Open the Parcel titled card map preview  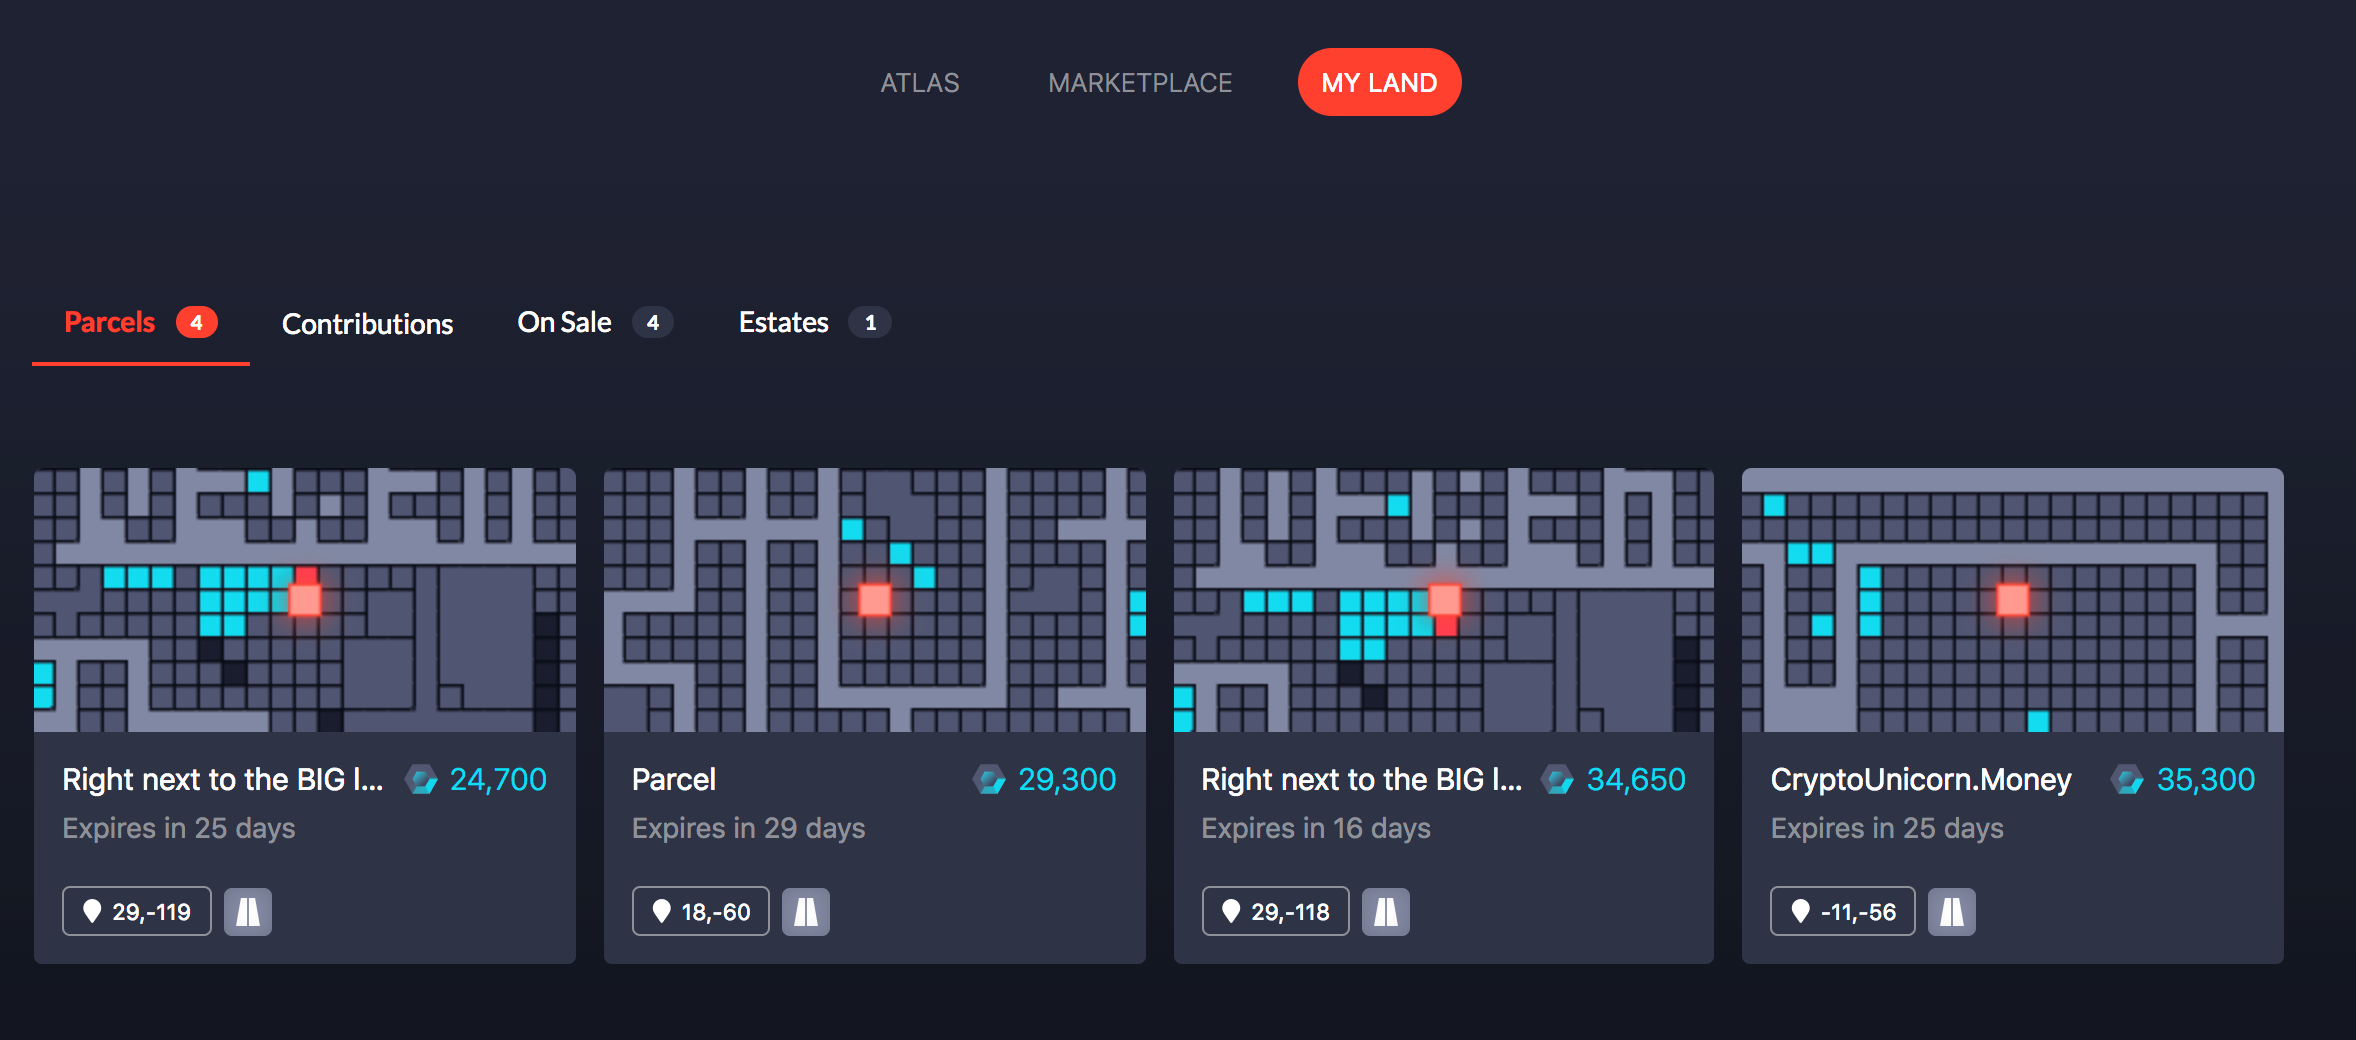point(875,600)
